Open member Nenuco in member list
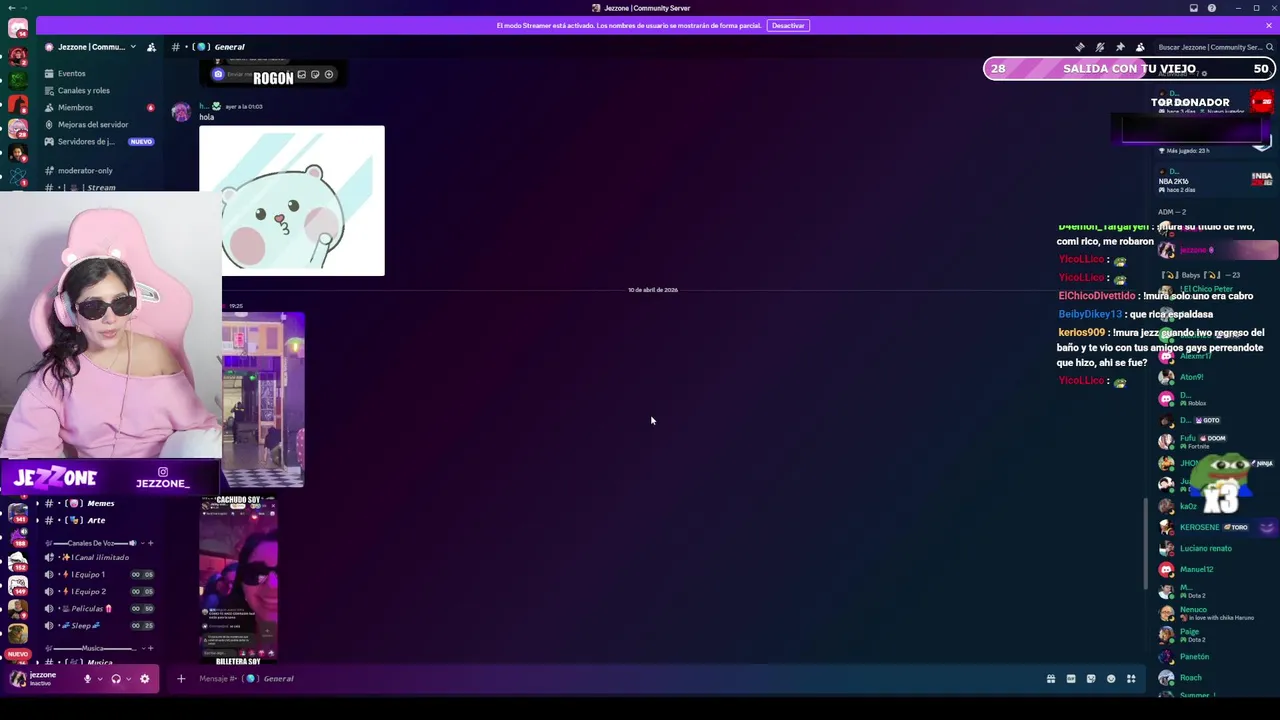The height and width of the screenshot is (720, 1280). (x=1215, y=613)
